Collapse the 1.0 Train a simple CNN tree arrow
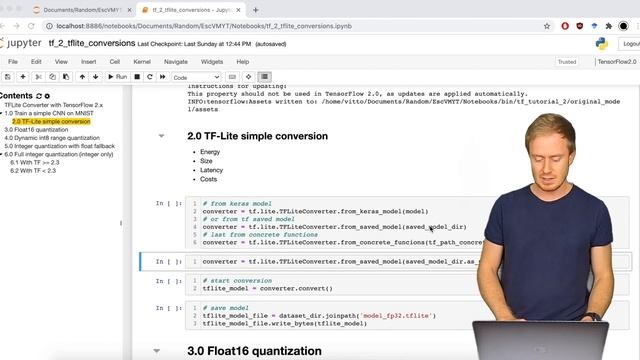The image size is (640, 360). pyautogui.click(x=1, y=113)
